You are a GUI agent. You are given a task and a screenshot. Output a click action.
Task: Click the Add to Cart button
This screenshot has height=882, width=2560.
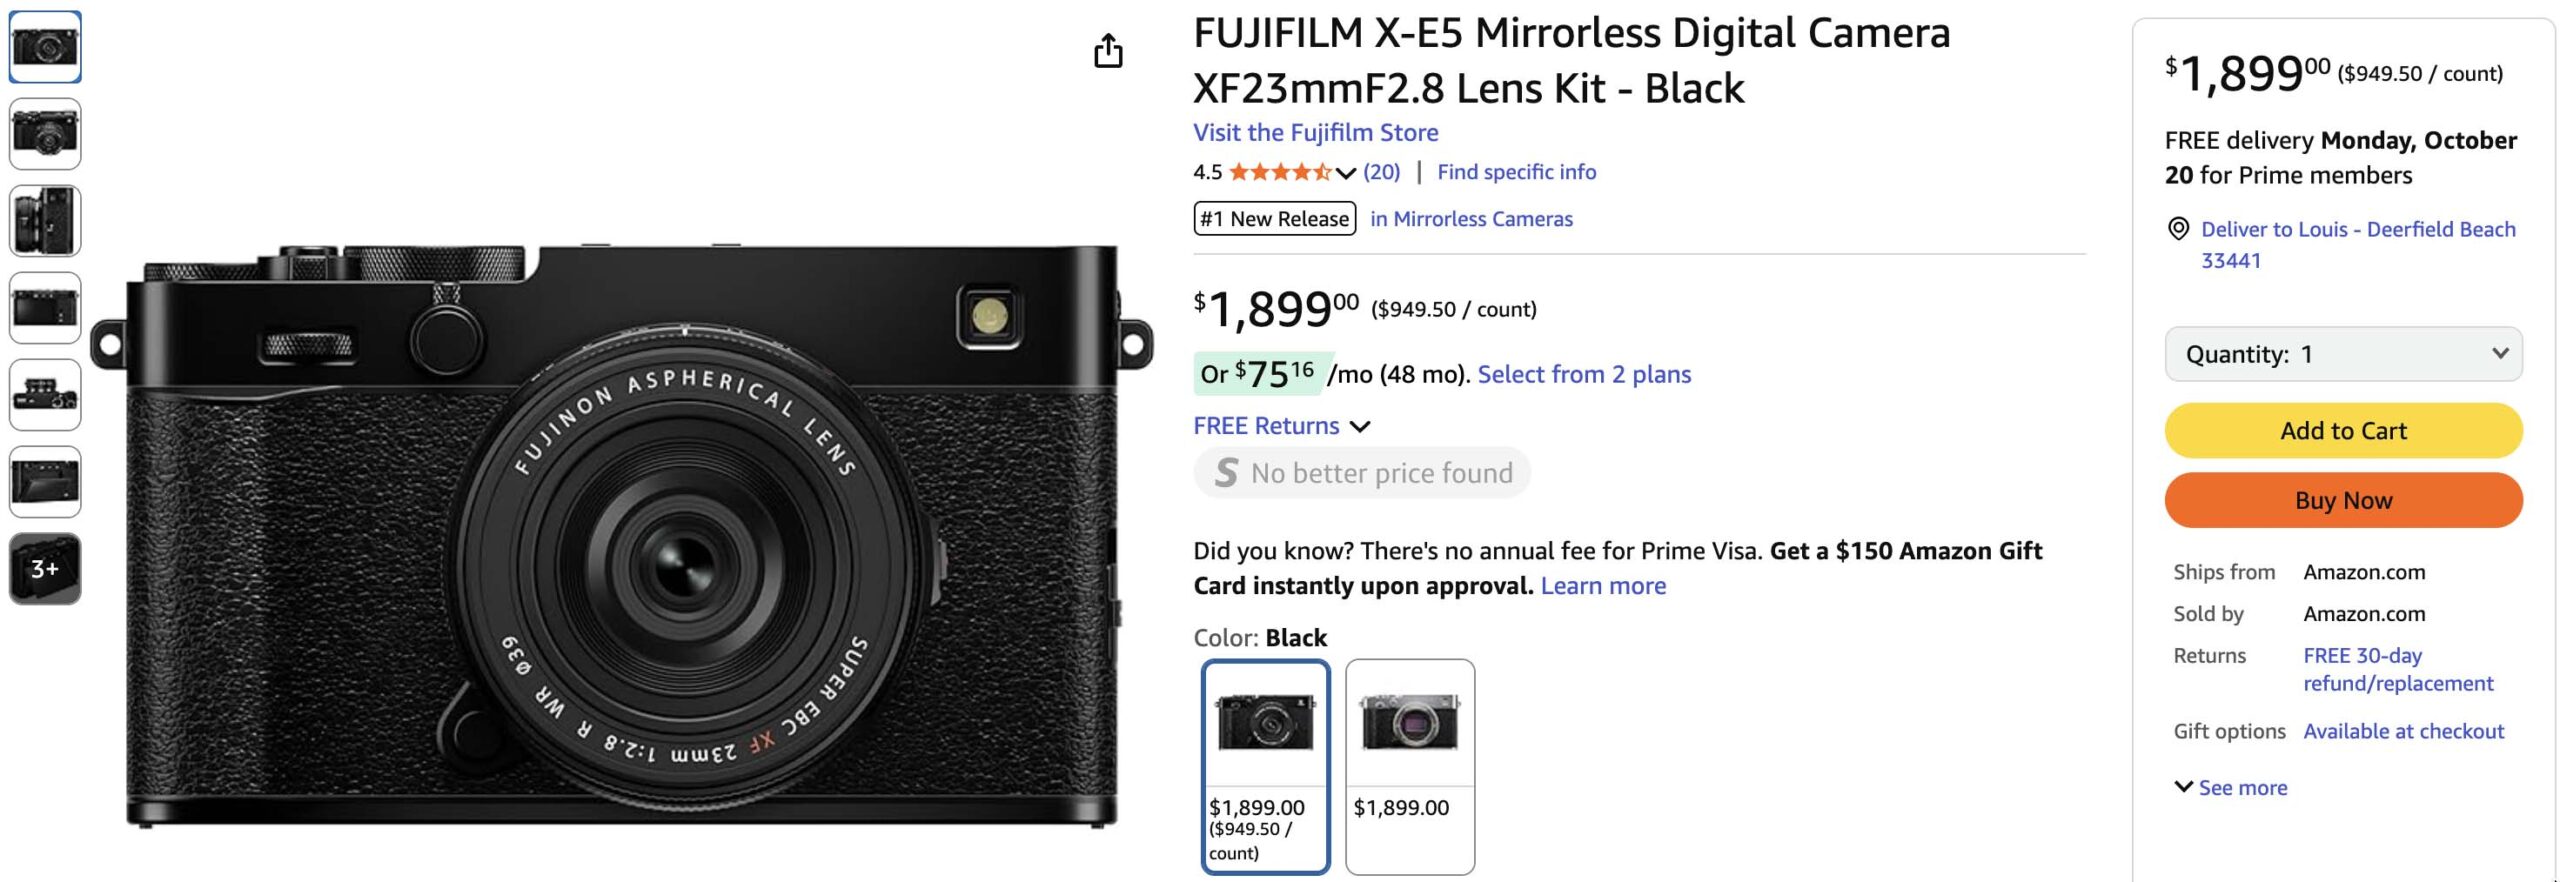(x=2342, y=431)
